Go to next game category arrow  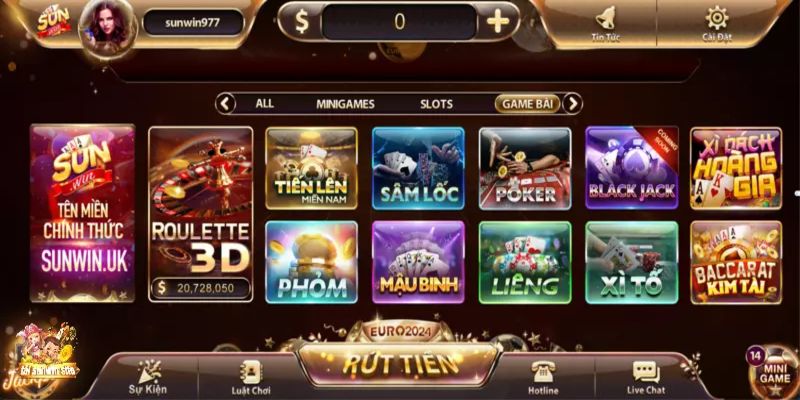coord(572,104)
